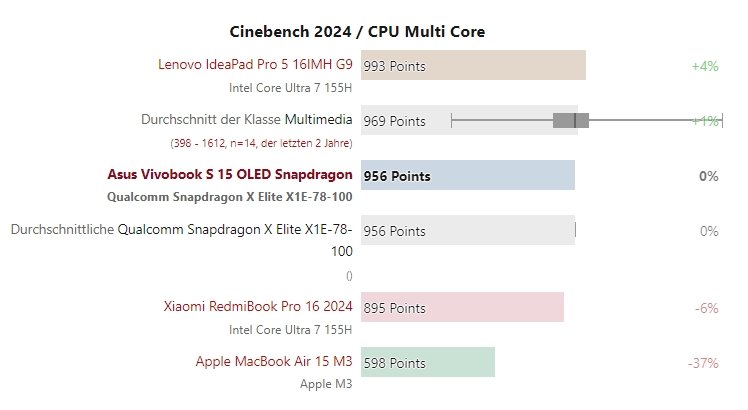Click the 969 Points bar label
Screen dimensions: 748x410
395,121
